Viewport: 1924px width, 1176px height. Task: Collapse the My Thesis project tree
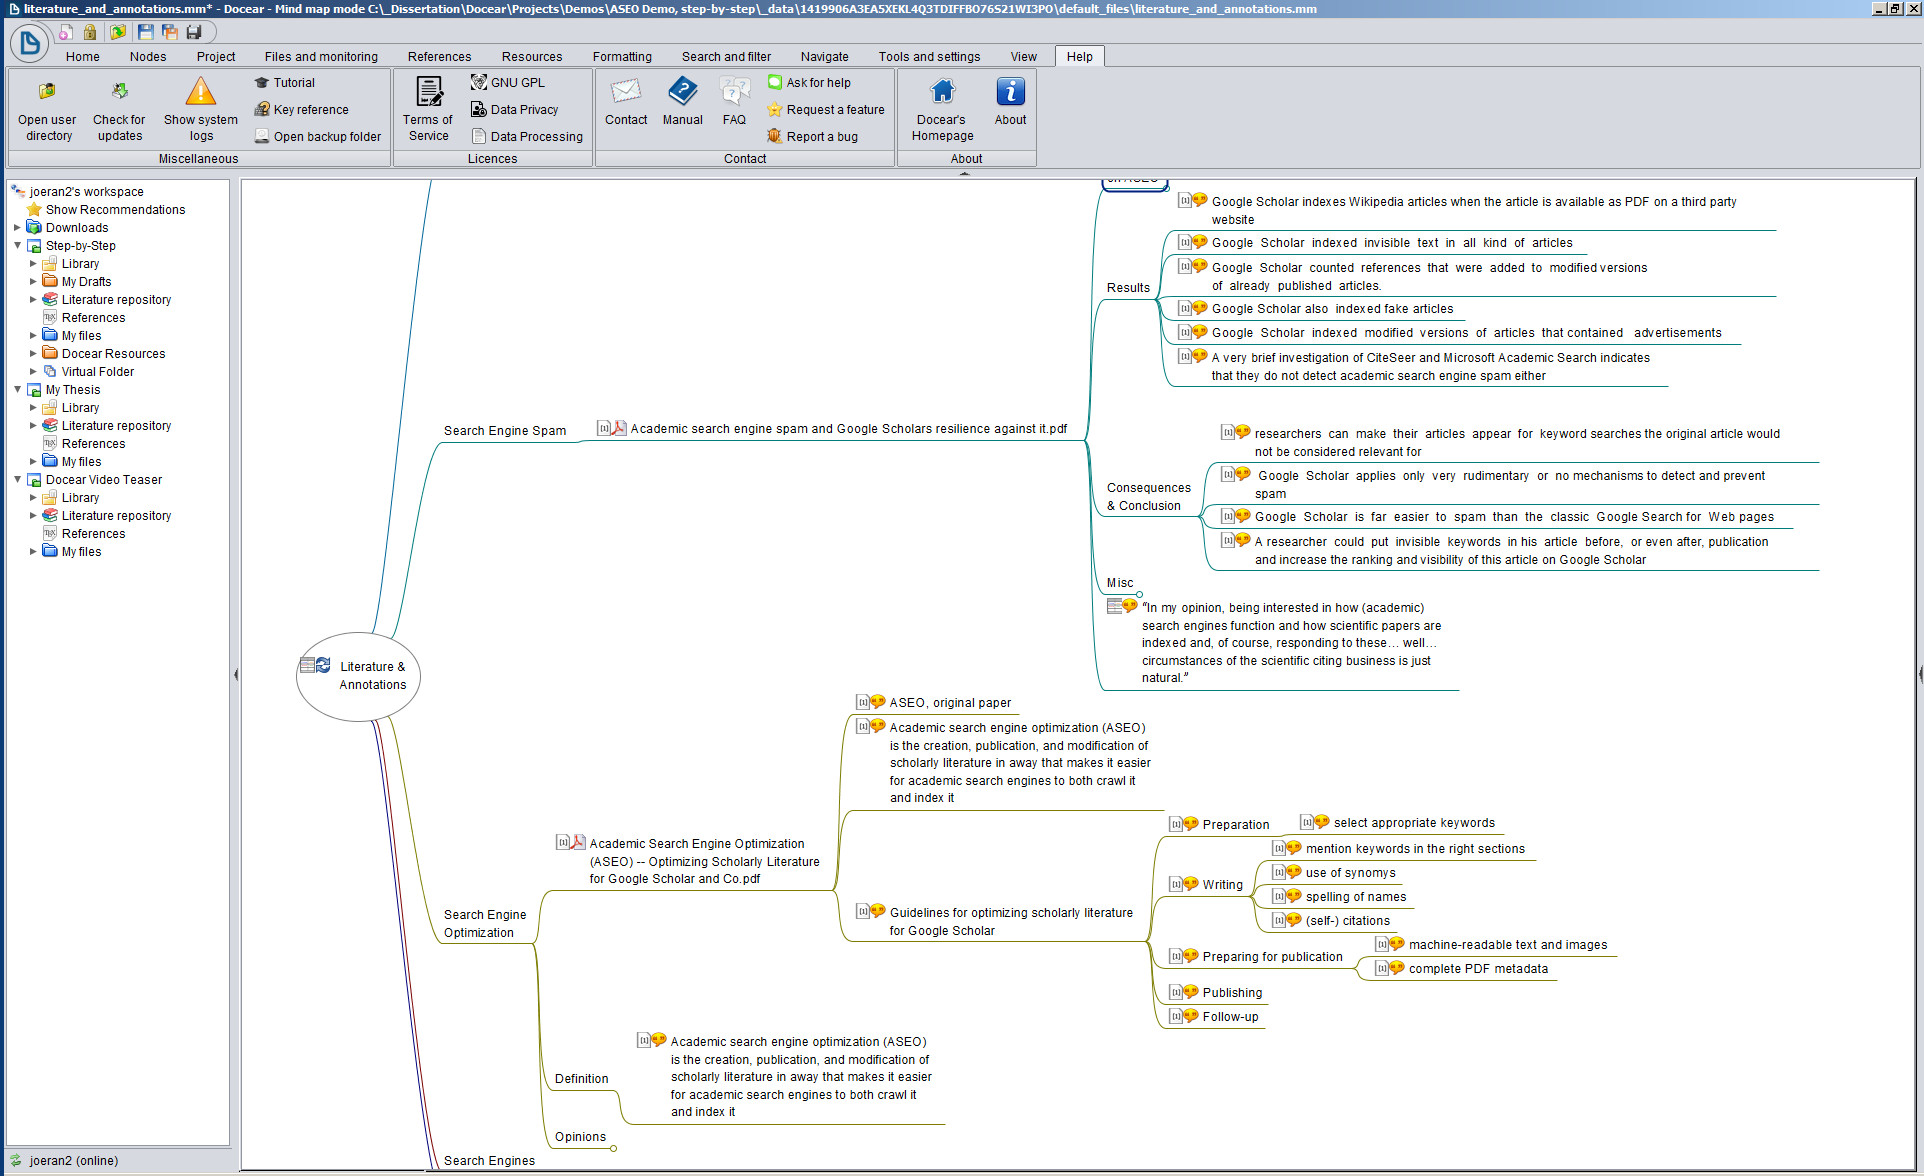point(17,389)
